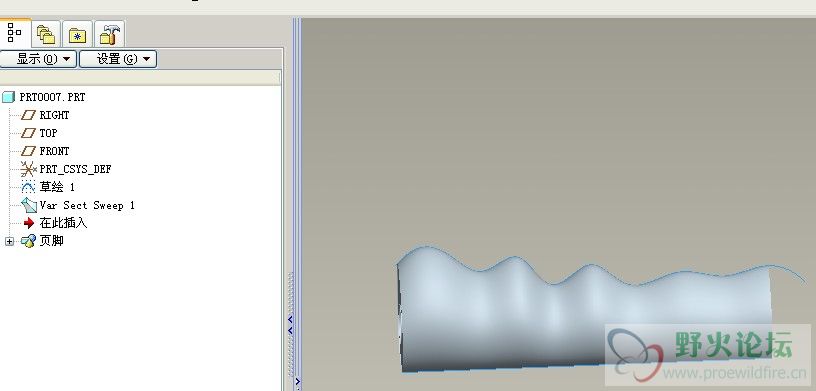Select the RIGHT datum plane icon
Viewport: 816px width, 391px height.
click(x=28, y=115)
